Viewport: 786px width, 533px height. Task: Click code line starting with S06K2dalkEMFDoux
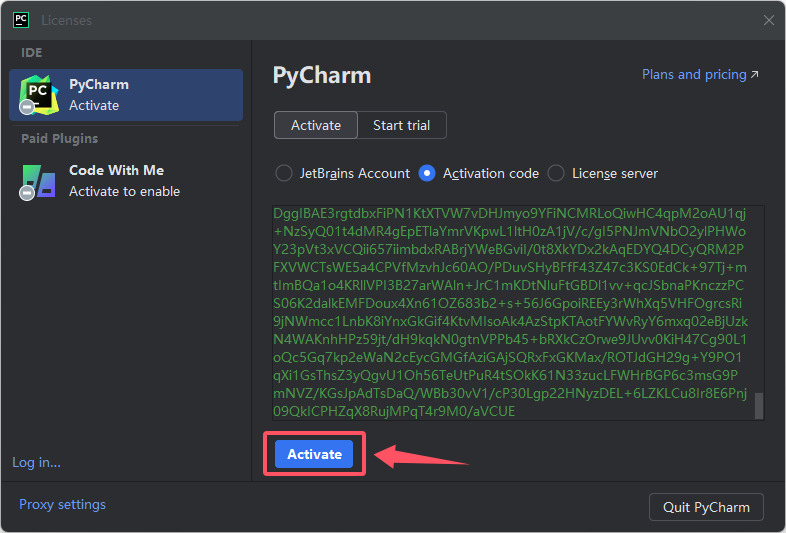pos(507,303)
